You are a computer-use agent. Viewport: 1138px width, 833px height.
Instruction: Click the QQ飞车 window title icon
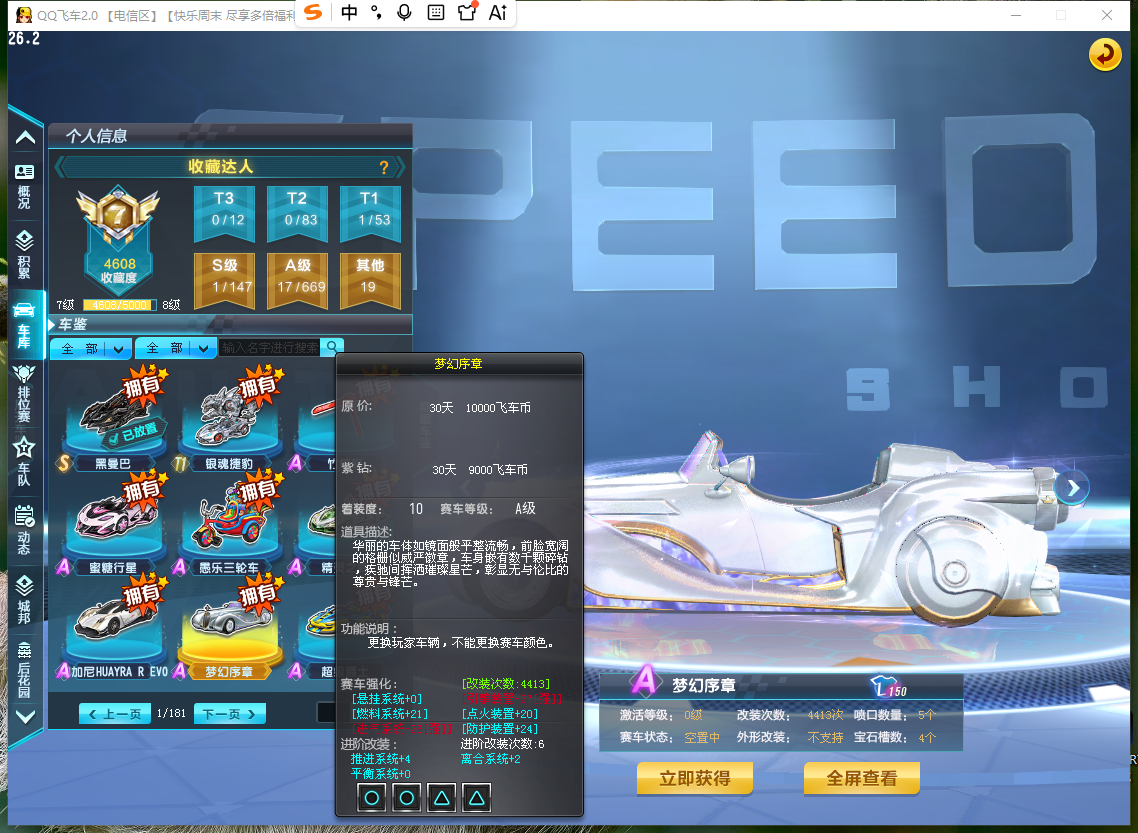(x=23, y=15)
